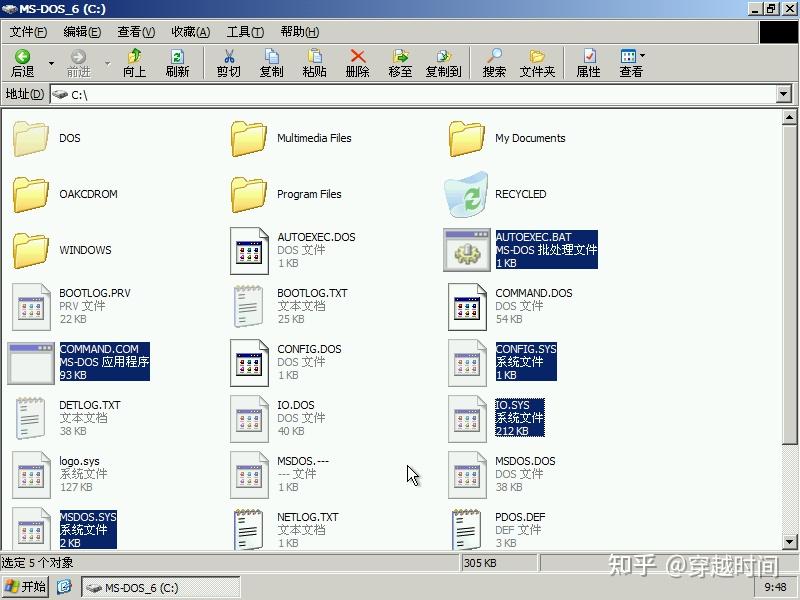Image resolution: width=800 pixels, height=600 pixels.
Task: Click the Internet Explorer quick launch icon
Action: (x=64, y=587)
